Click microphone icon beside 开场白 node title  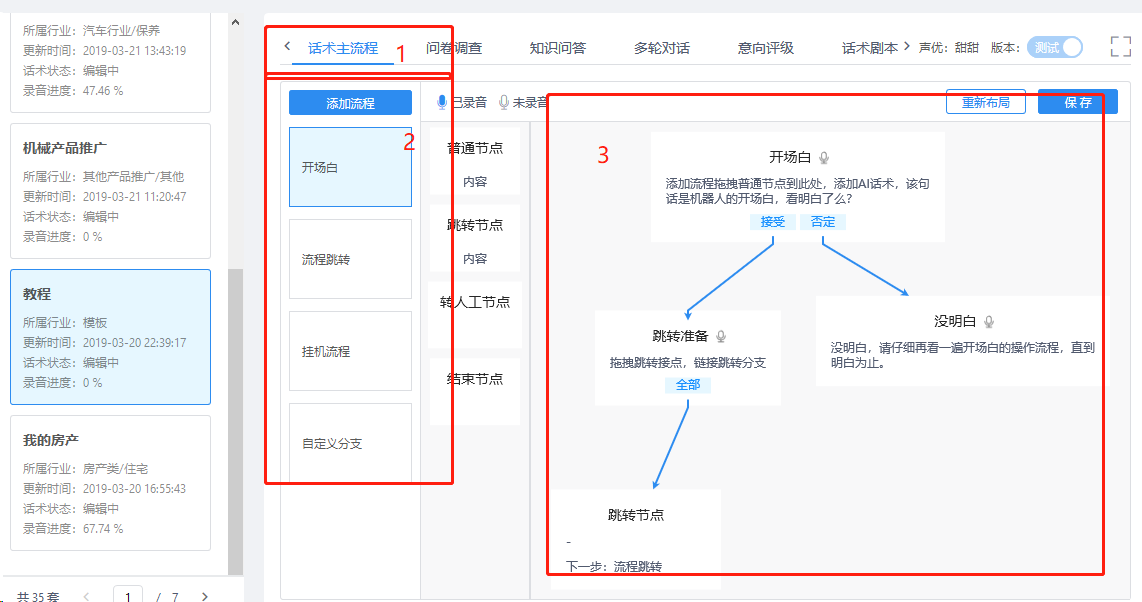coord(824,157)
